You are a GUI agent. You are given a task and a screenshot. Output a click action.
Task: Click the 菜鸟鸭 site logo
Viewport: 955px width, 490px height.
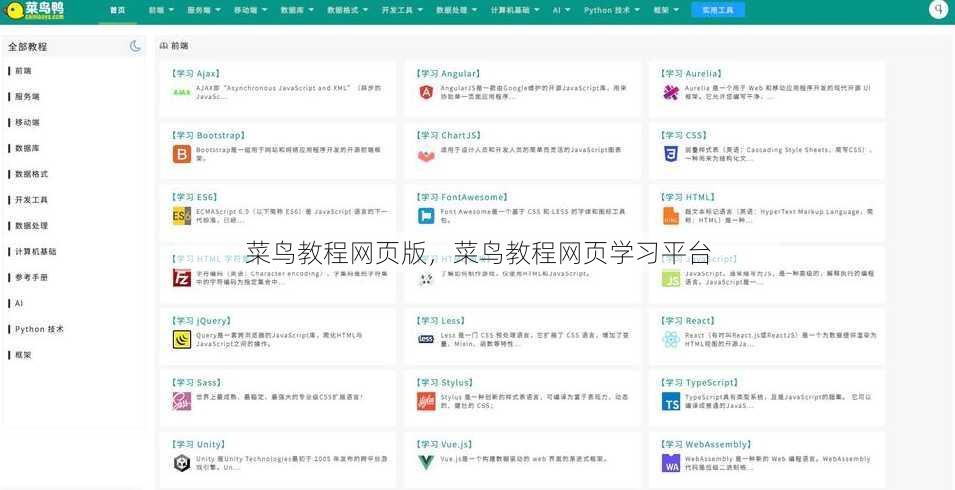(x=35, y=10)
